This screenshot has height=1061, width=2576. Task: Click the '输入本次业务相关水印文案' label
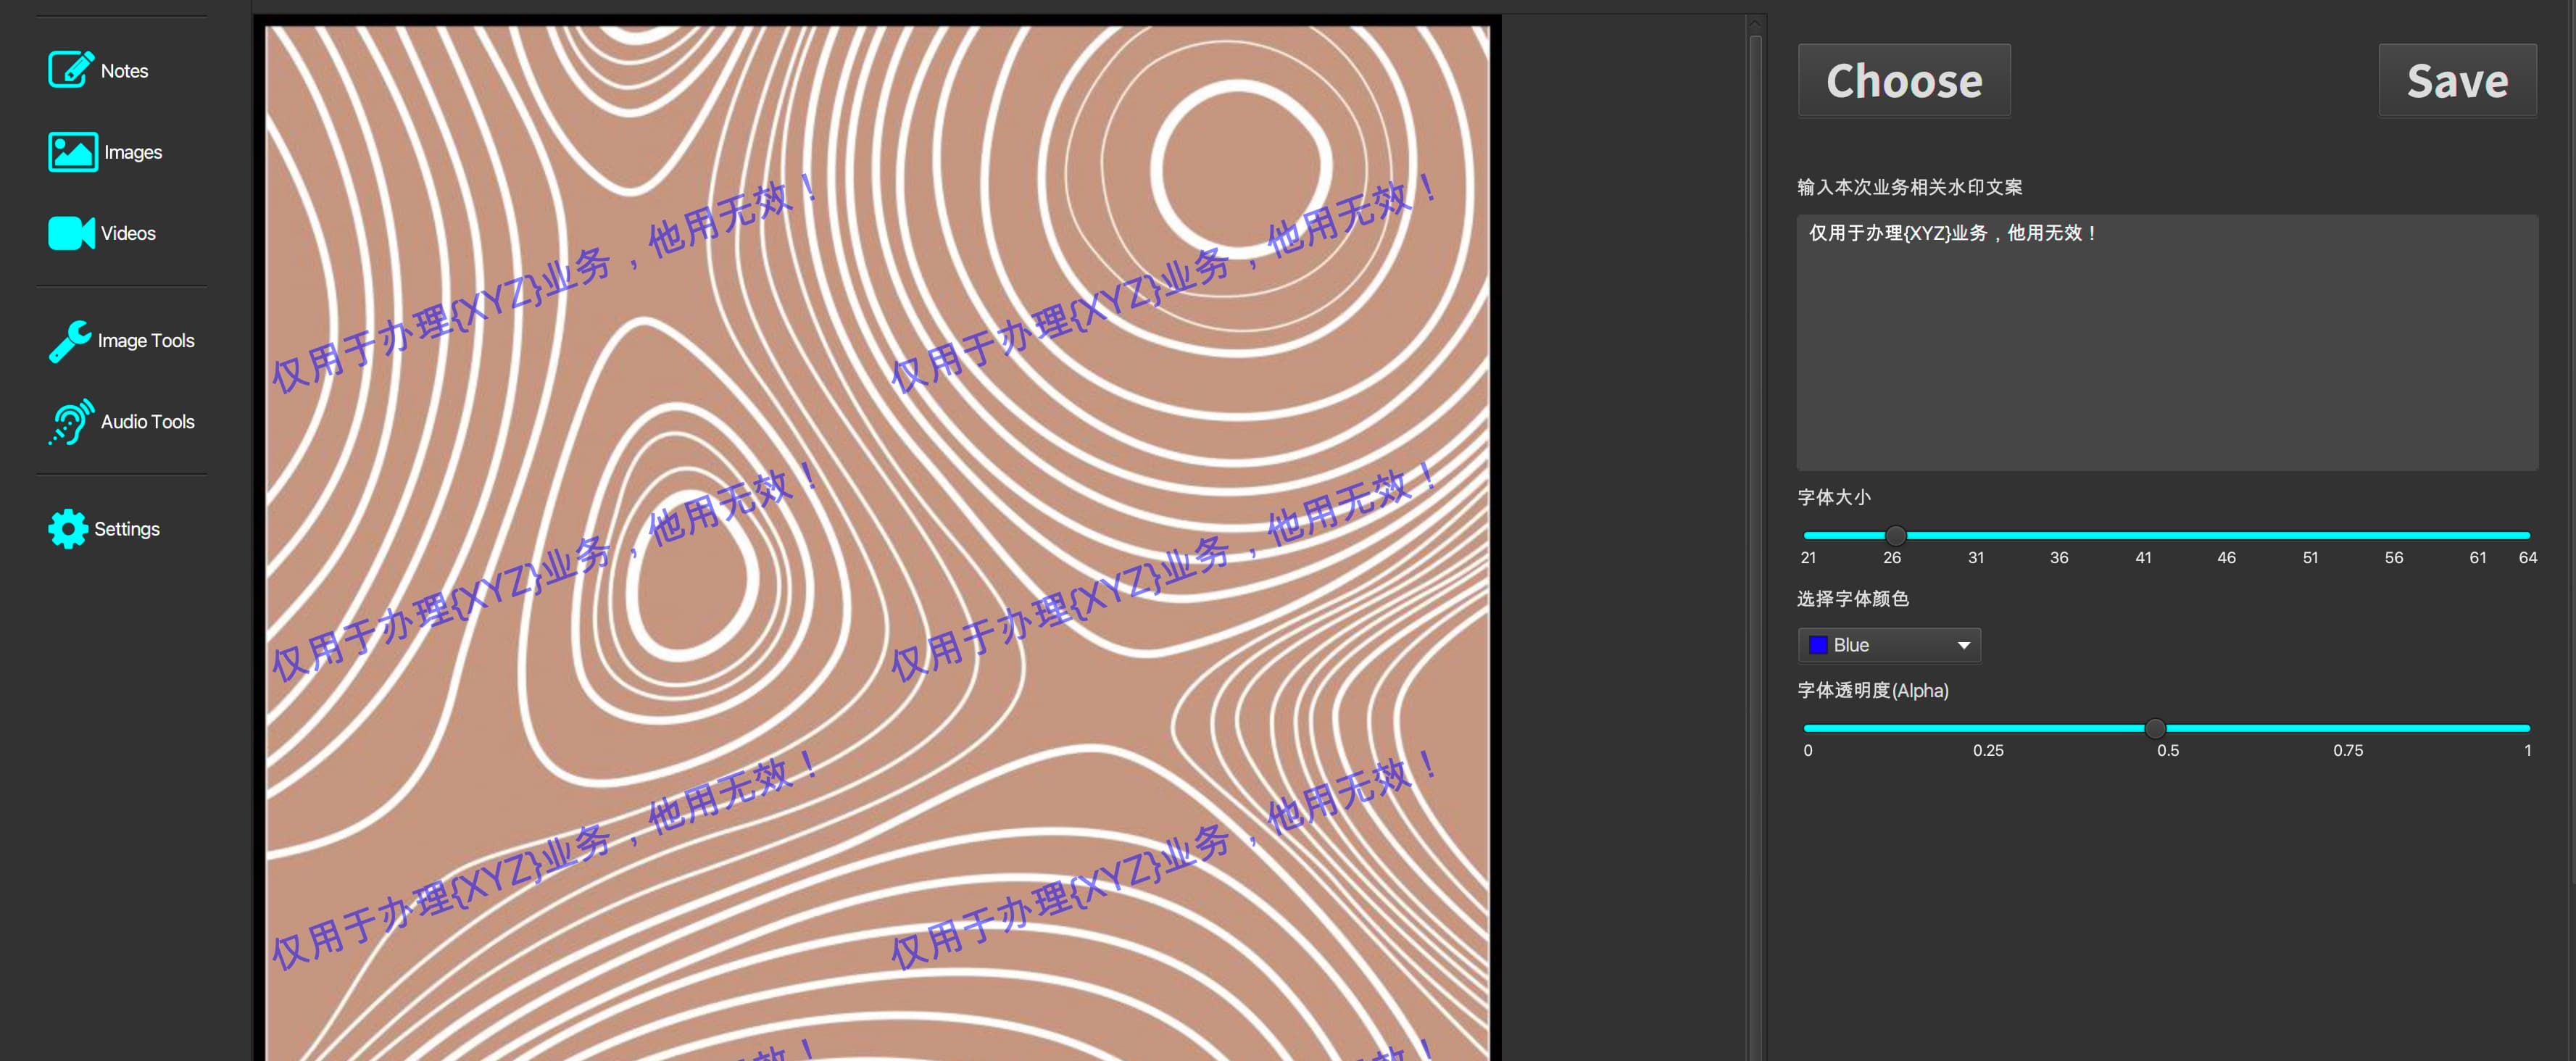coord(1910,187)
